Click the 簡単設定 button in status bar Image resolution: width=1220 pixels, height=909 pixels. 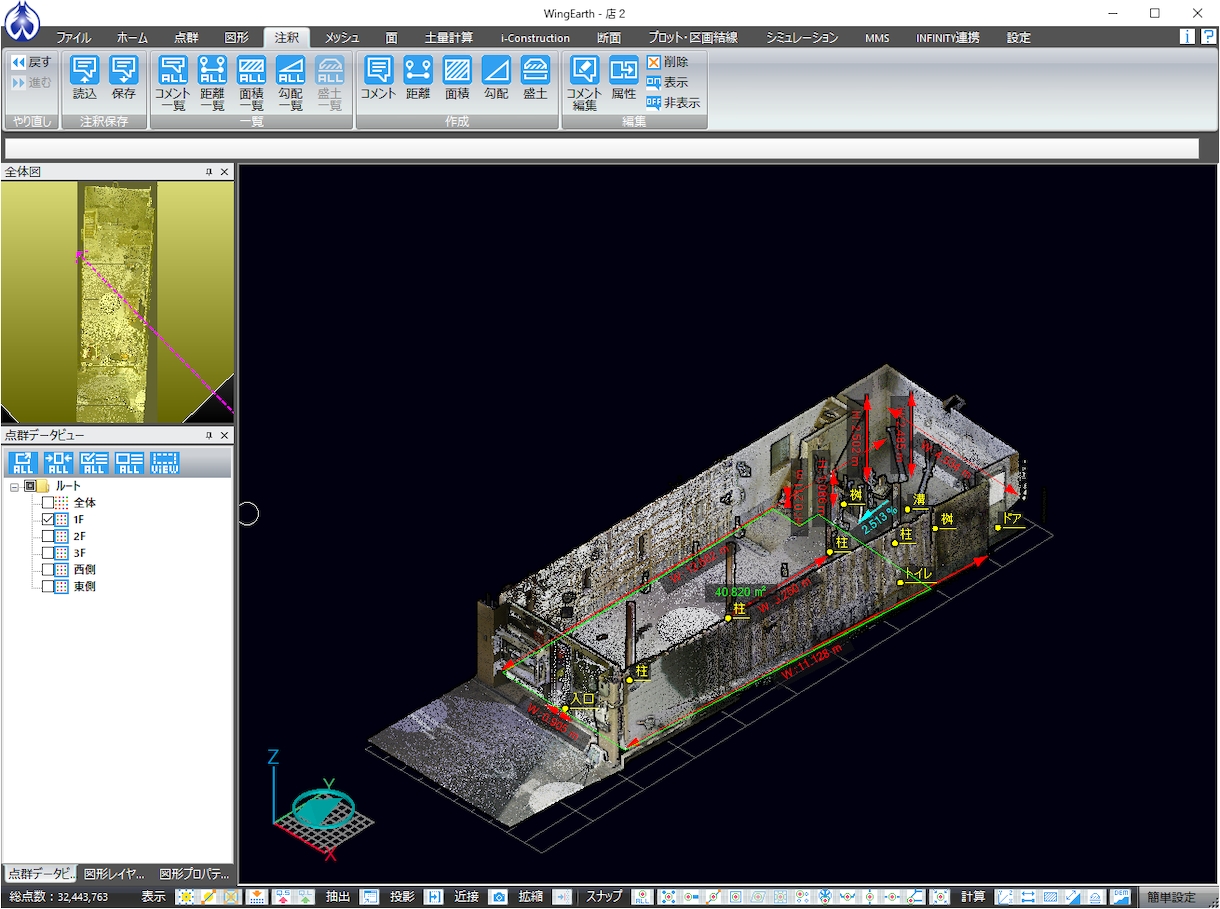click(x=1171, y=897)
